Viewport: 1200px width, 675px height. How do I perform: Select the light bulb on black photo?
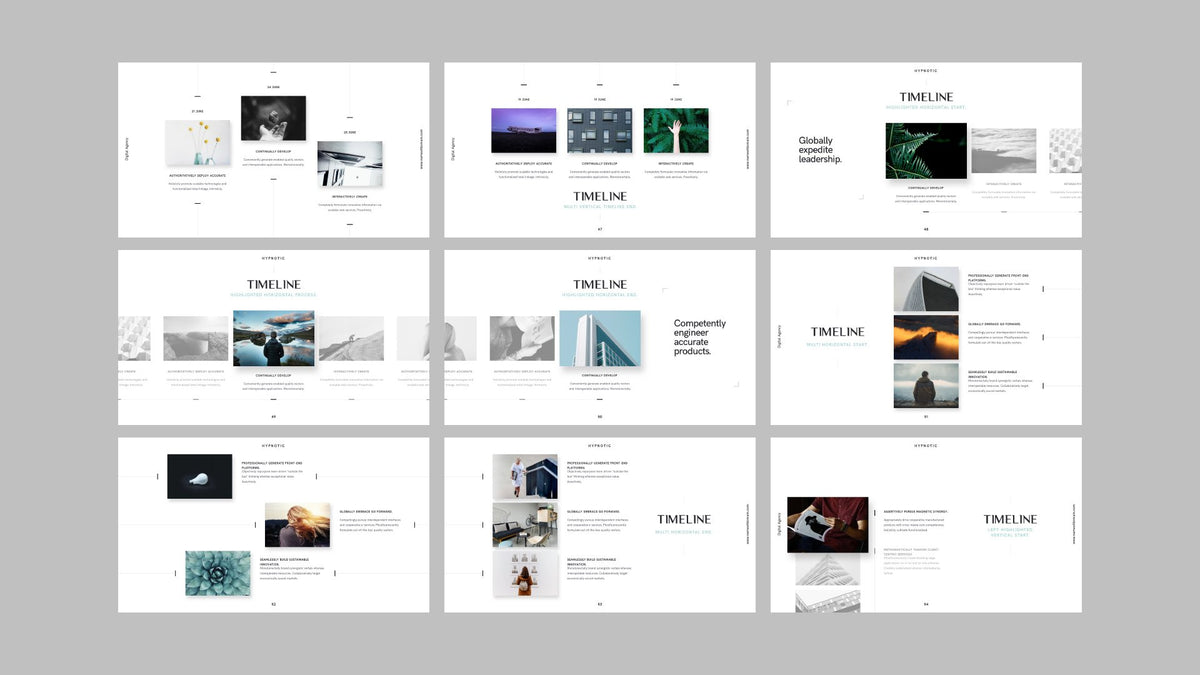(x=199, y=476)
